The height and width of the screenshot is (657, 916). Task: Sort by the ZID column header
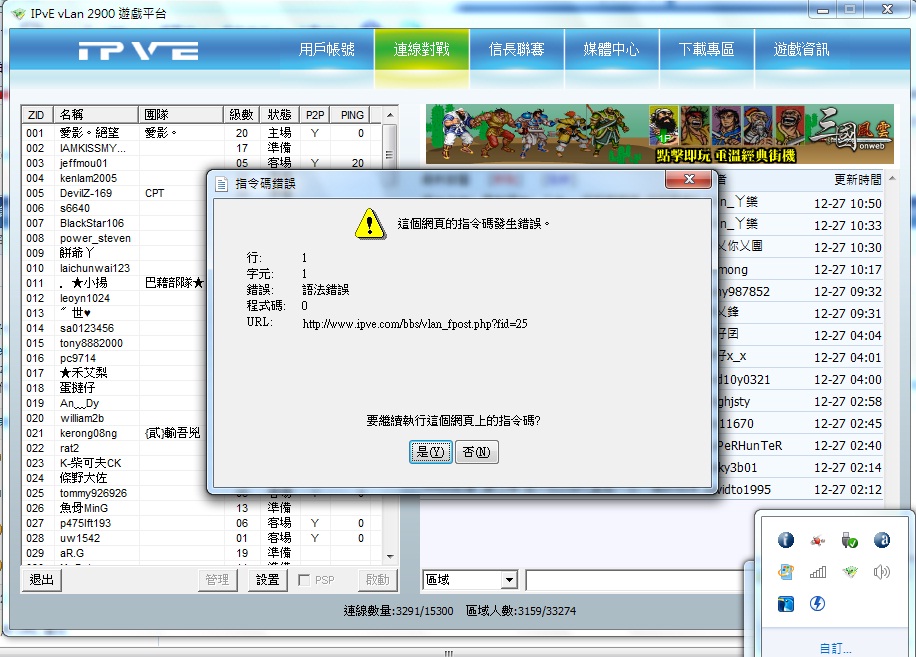click(37, 115)
